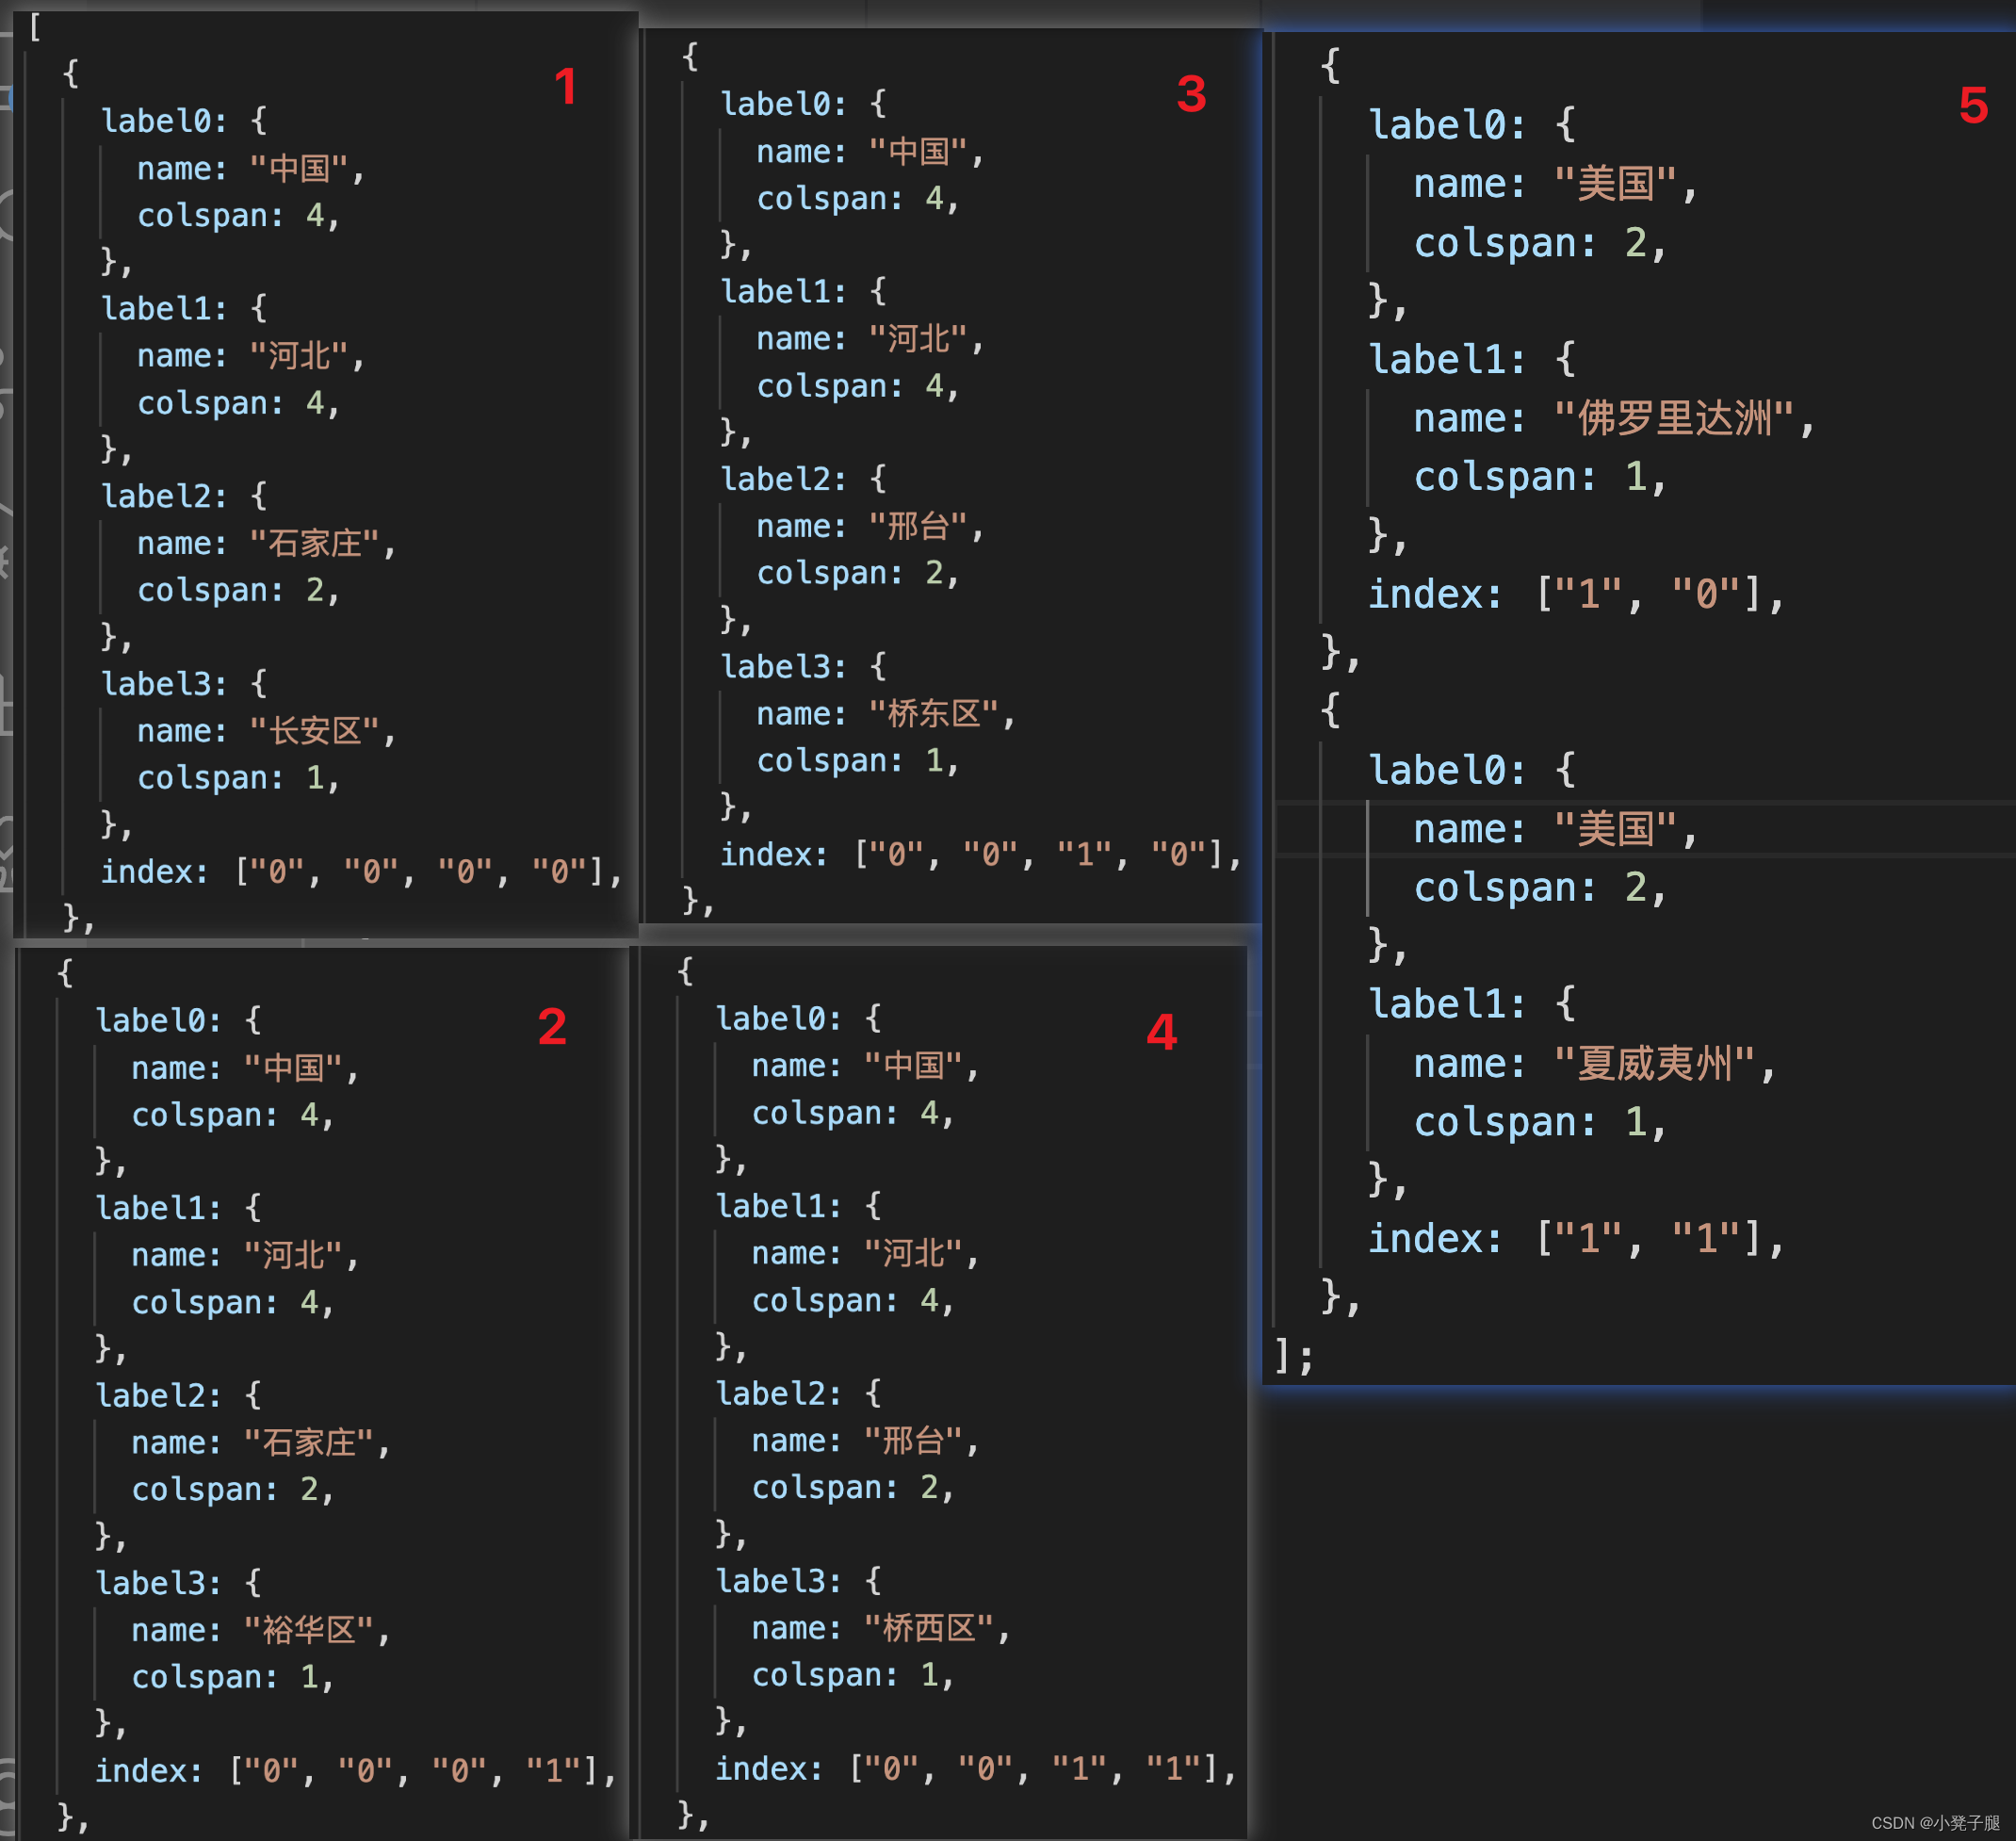
Task: Click the name value "夏威夷州"
Action: [x=1655, y=1063]
